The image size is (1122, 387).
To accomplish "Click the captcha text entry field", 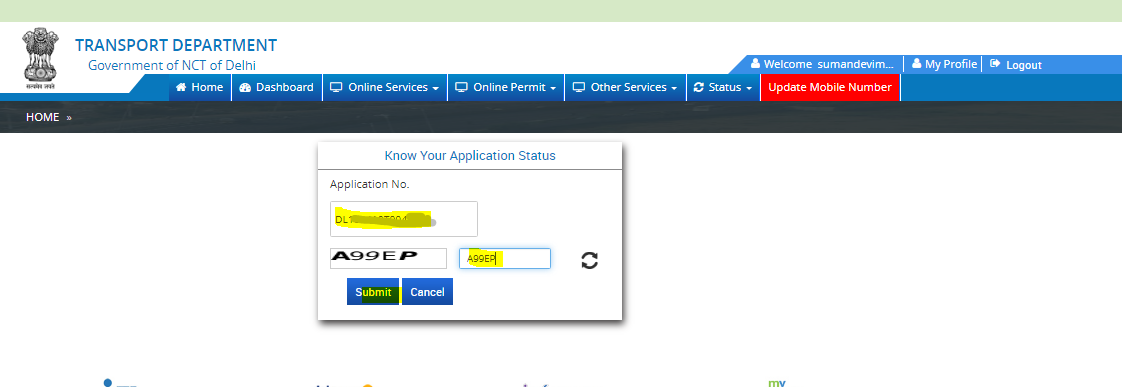I will click(504, 258).
